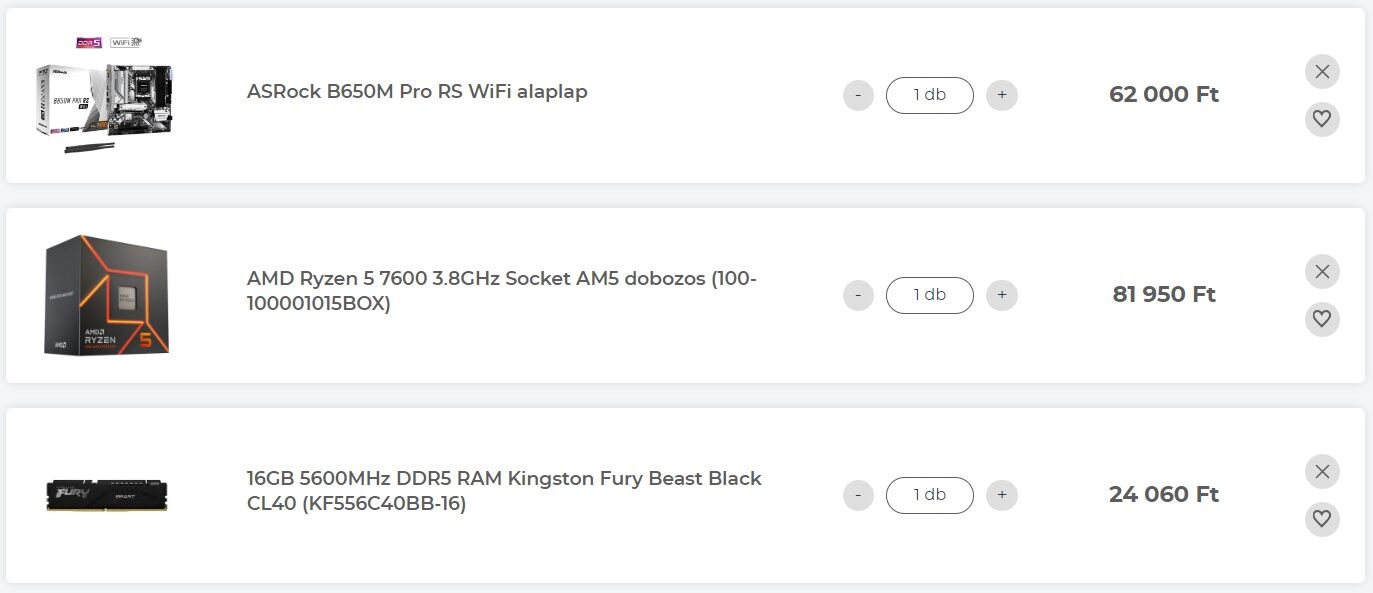This screenshot has width=1373, height=593.
Task: Remove ASRock B650M motherboard from cart
Action: tap(1322, 72)
